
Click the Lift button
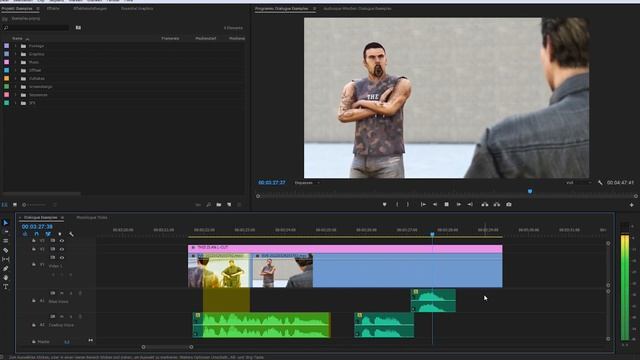(484, 204)
